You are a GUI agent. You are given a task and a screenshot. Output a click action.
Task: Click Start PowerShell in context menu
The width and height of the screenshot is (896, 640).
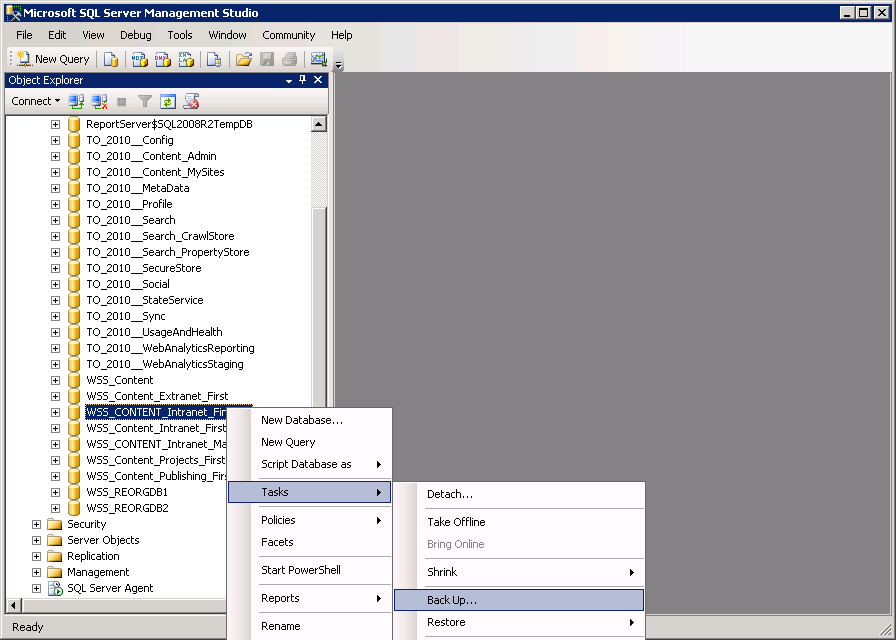pyautogui.click(x=300, y=570)
